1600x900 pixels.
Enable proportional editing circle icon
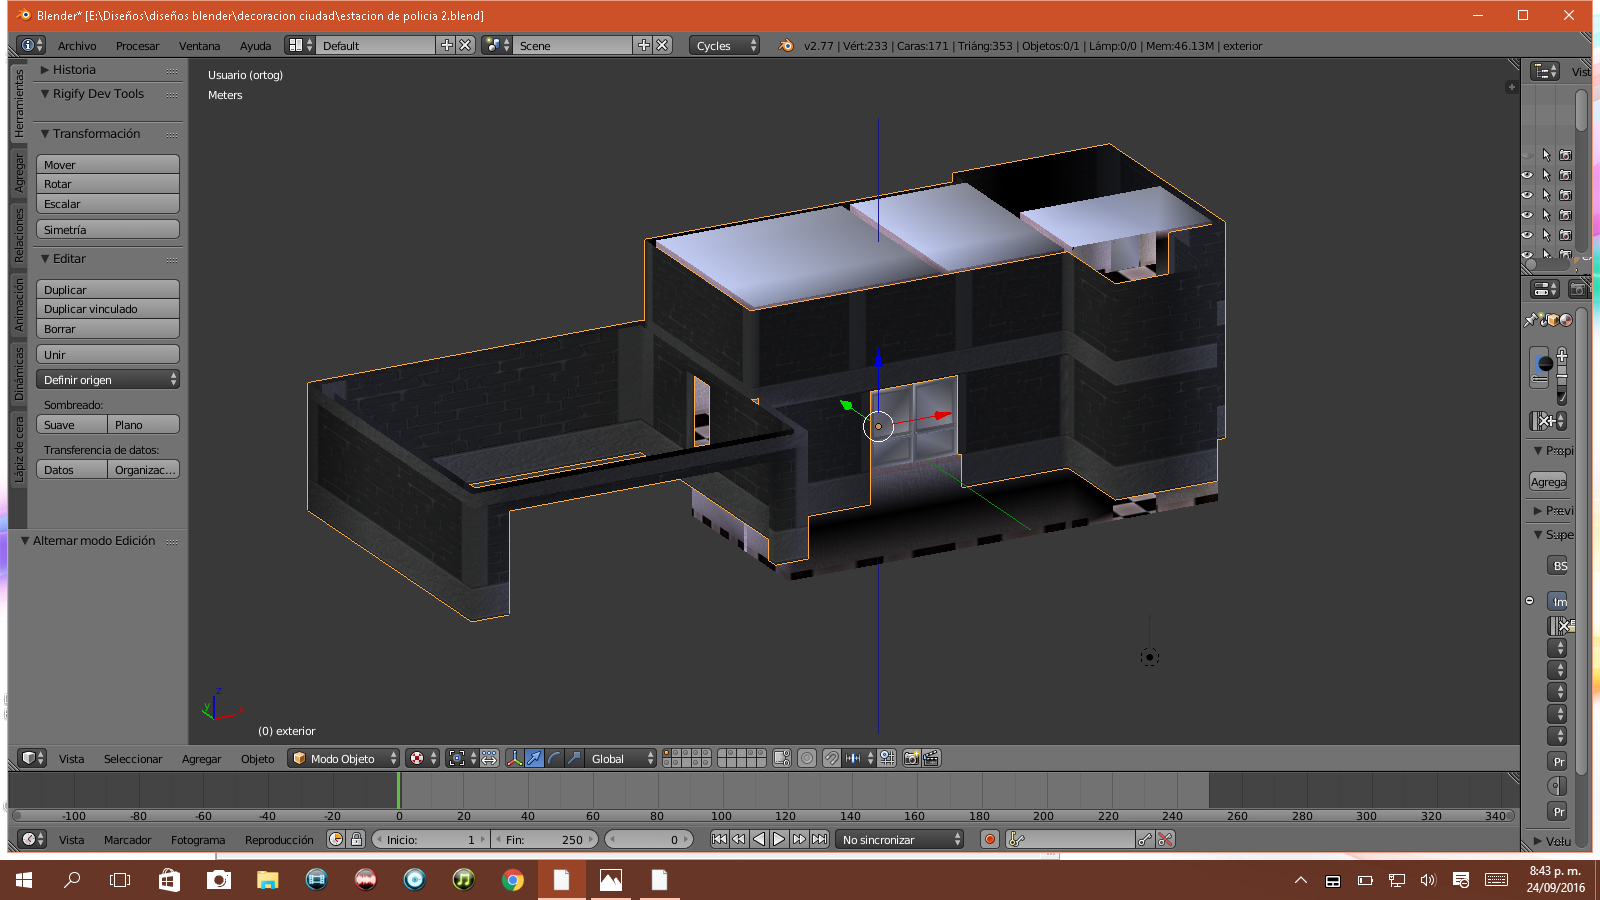[x=807, y=758]
